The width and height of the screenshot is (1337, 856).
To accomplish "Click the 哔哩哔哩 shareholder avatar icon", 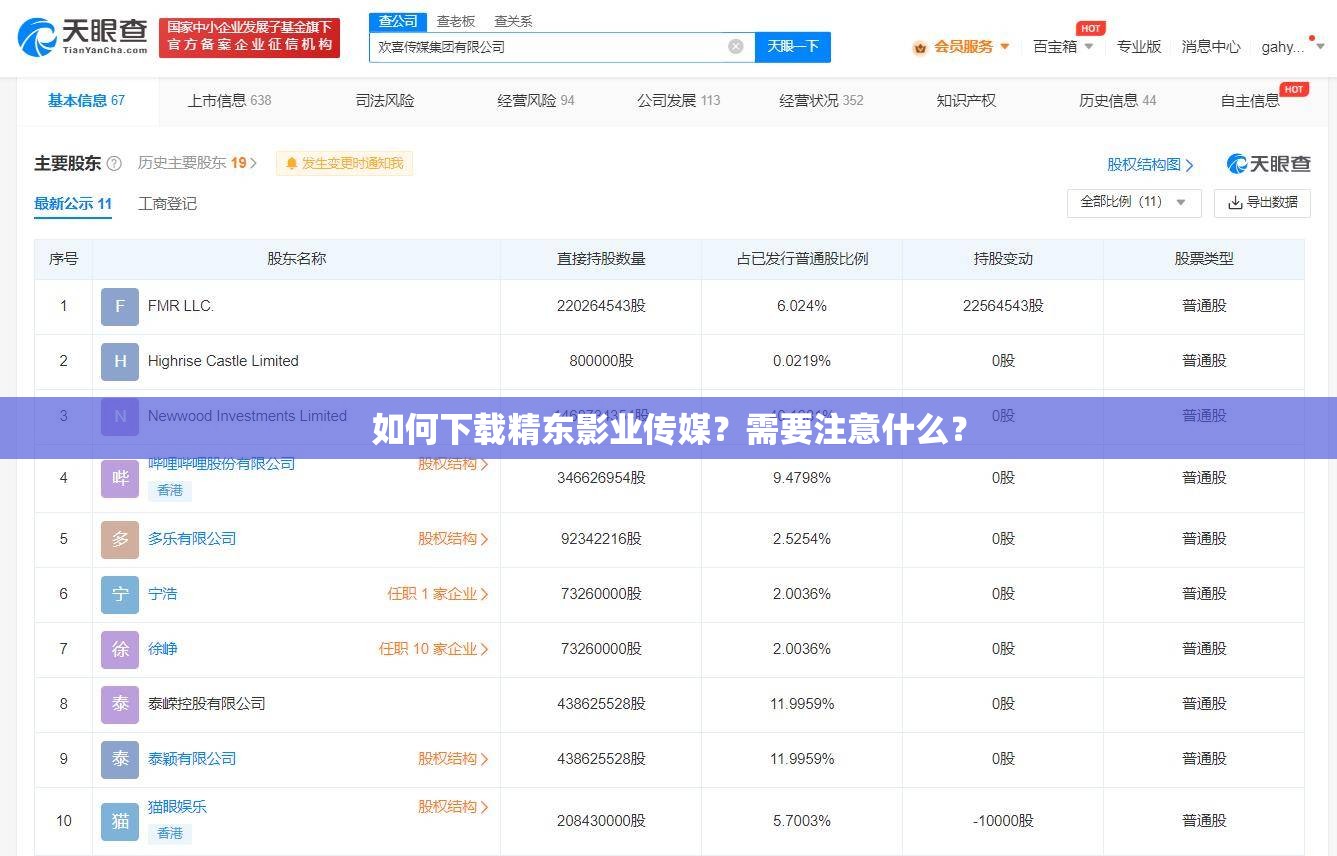I will 119,478.
